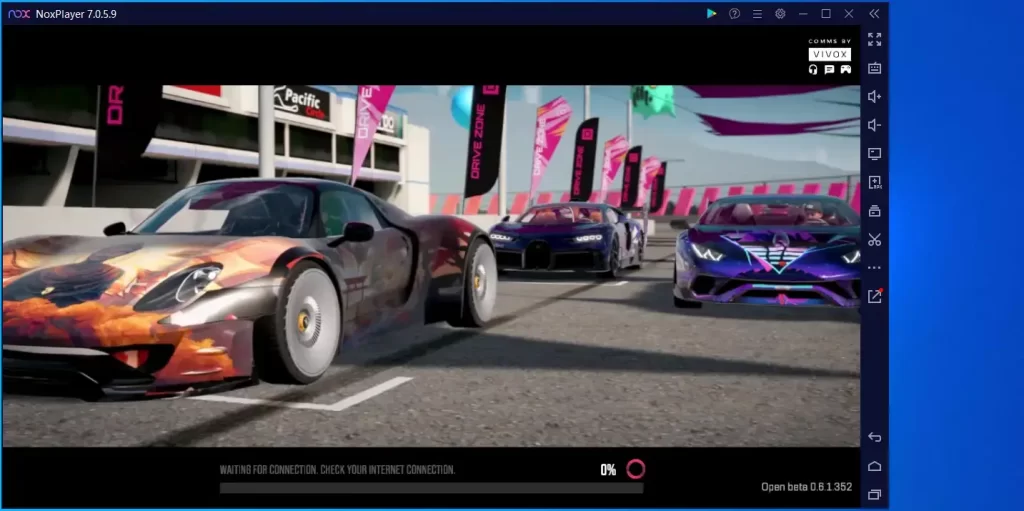Click the pink circular loading spinner
The image size is (1024, 511).
(x=635, y=469)
